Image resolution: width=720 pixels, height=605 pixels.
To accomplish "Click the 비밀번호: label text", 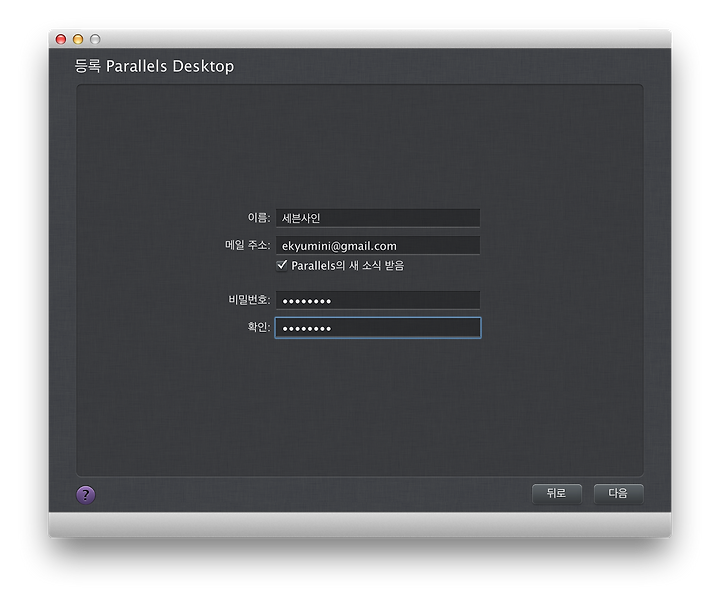I will pos(249,300).
